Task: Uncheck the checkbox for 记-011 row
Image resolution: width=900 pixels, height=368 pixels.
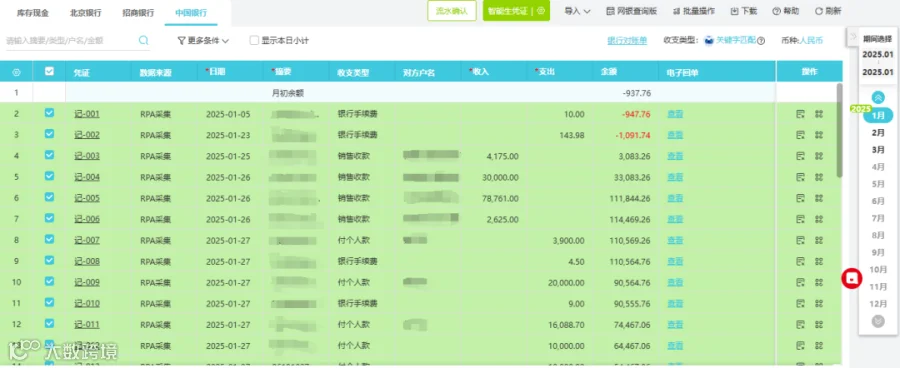Action: coord(49,323)
